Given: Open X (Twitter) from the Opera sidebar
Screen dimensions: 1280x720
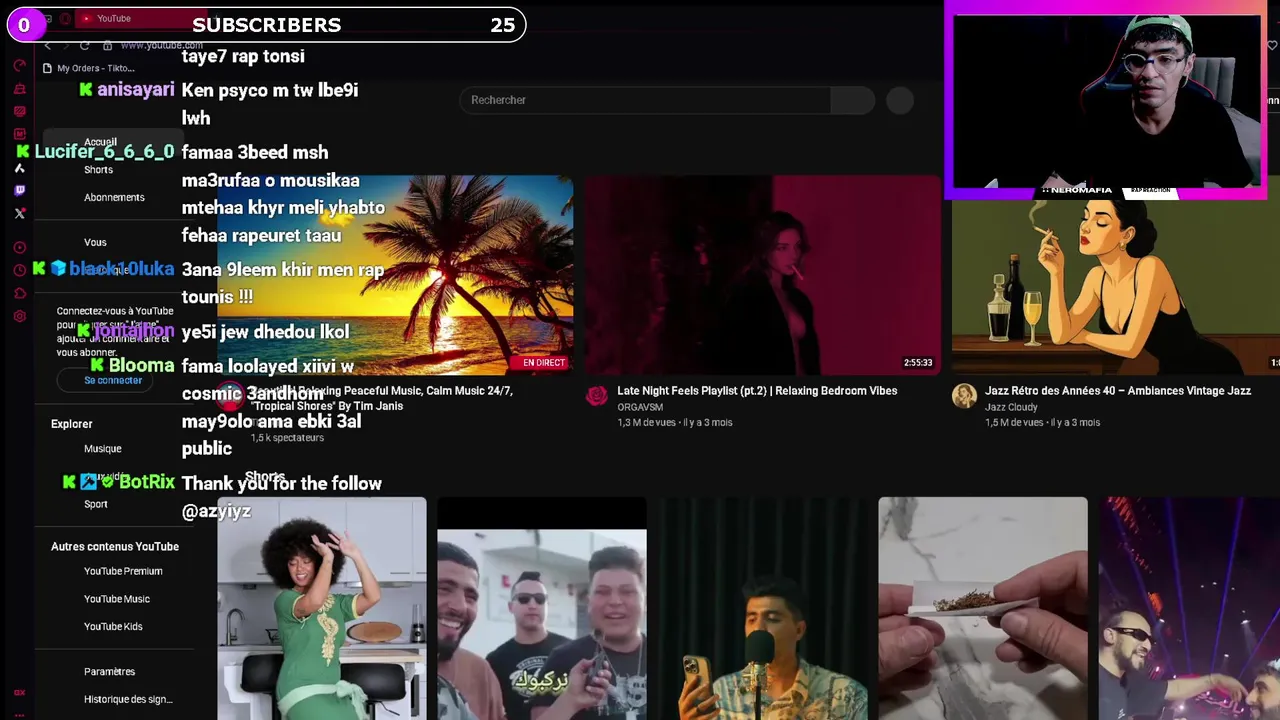Looking at the screenshot, I should click(x=19, y=213).
